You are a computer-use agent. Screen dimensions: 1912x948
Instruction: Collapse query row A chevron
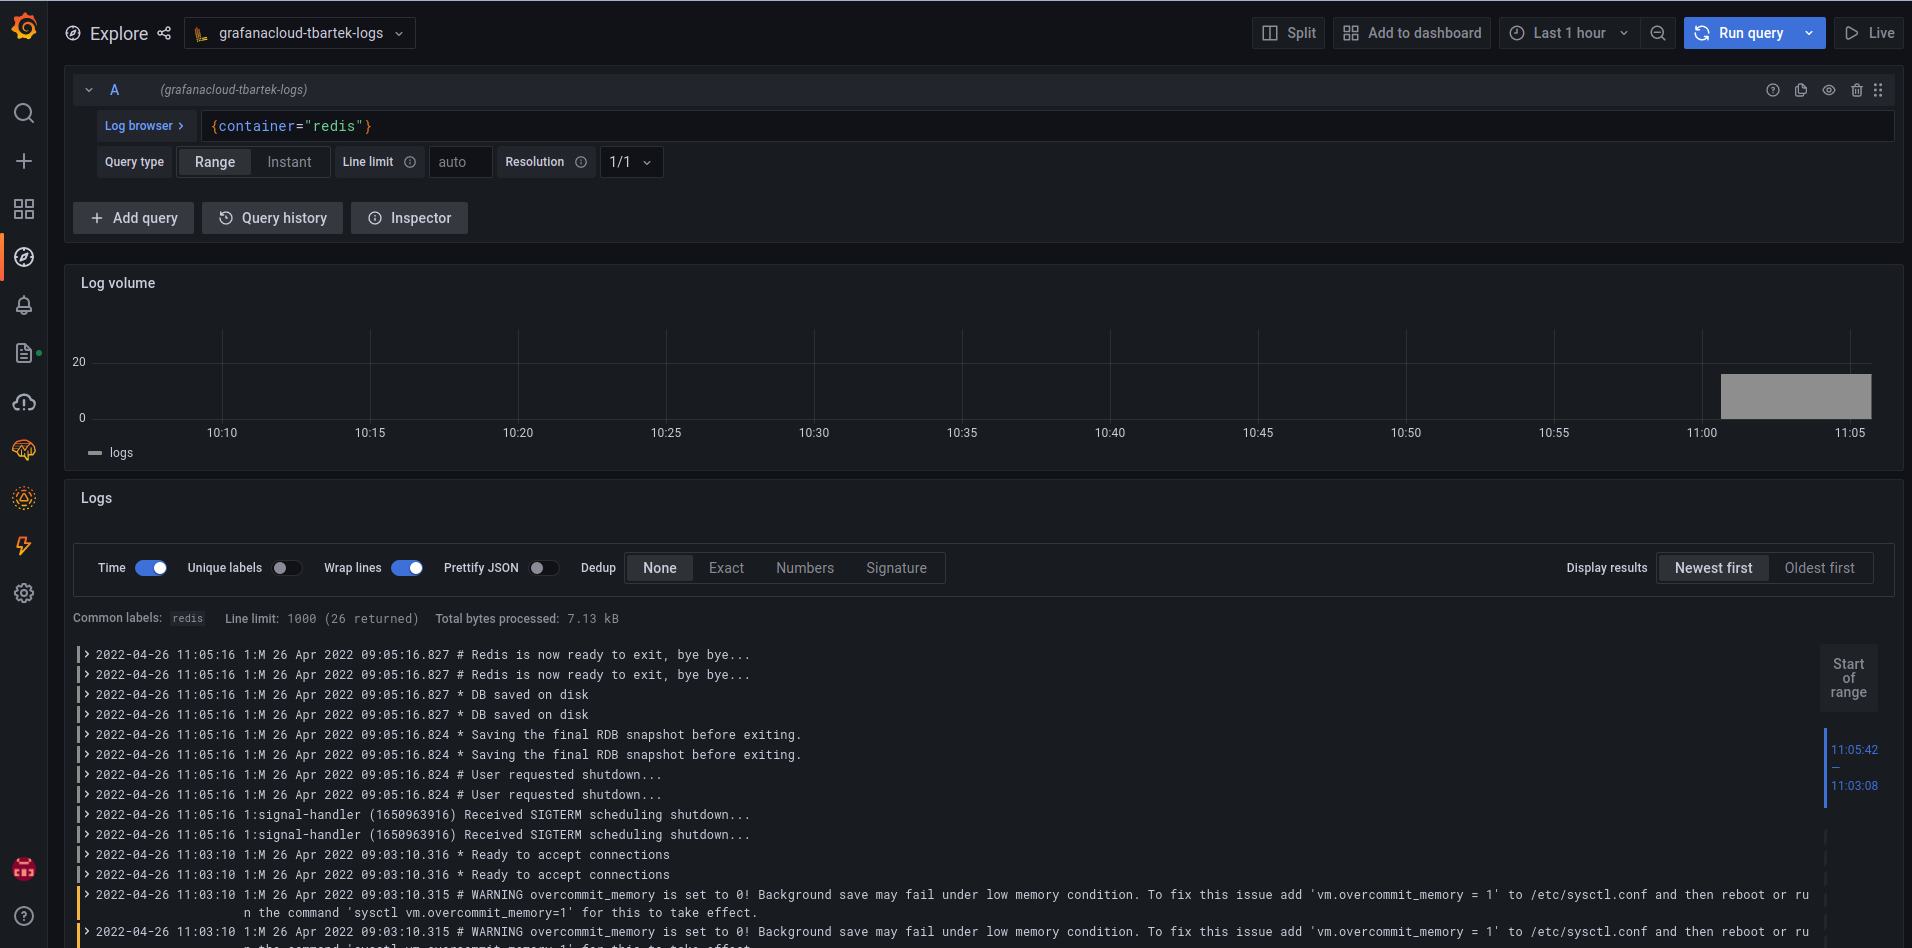coord(89,90)
